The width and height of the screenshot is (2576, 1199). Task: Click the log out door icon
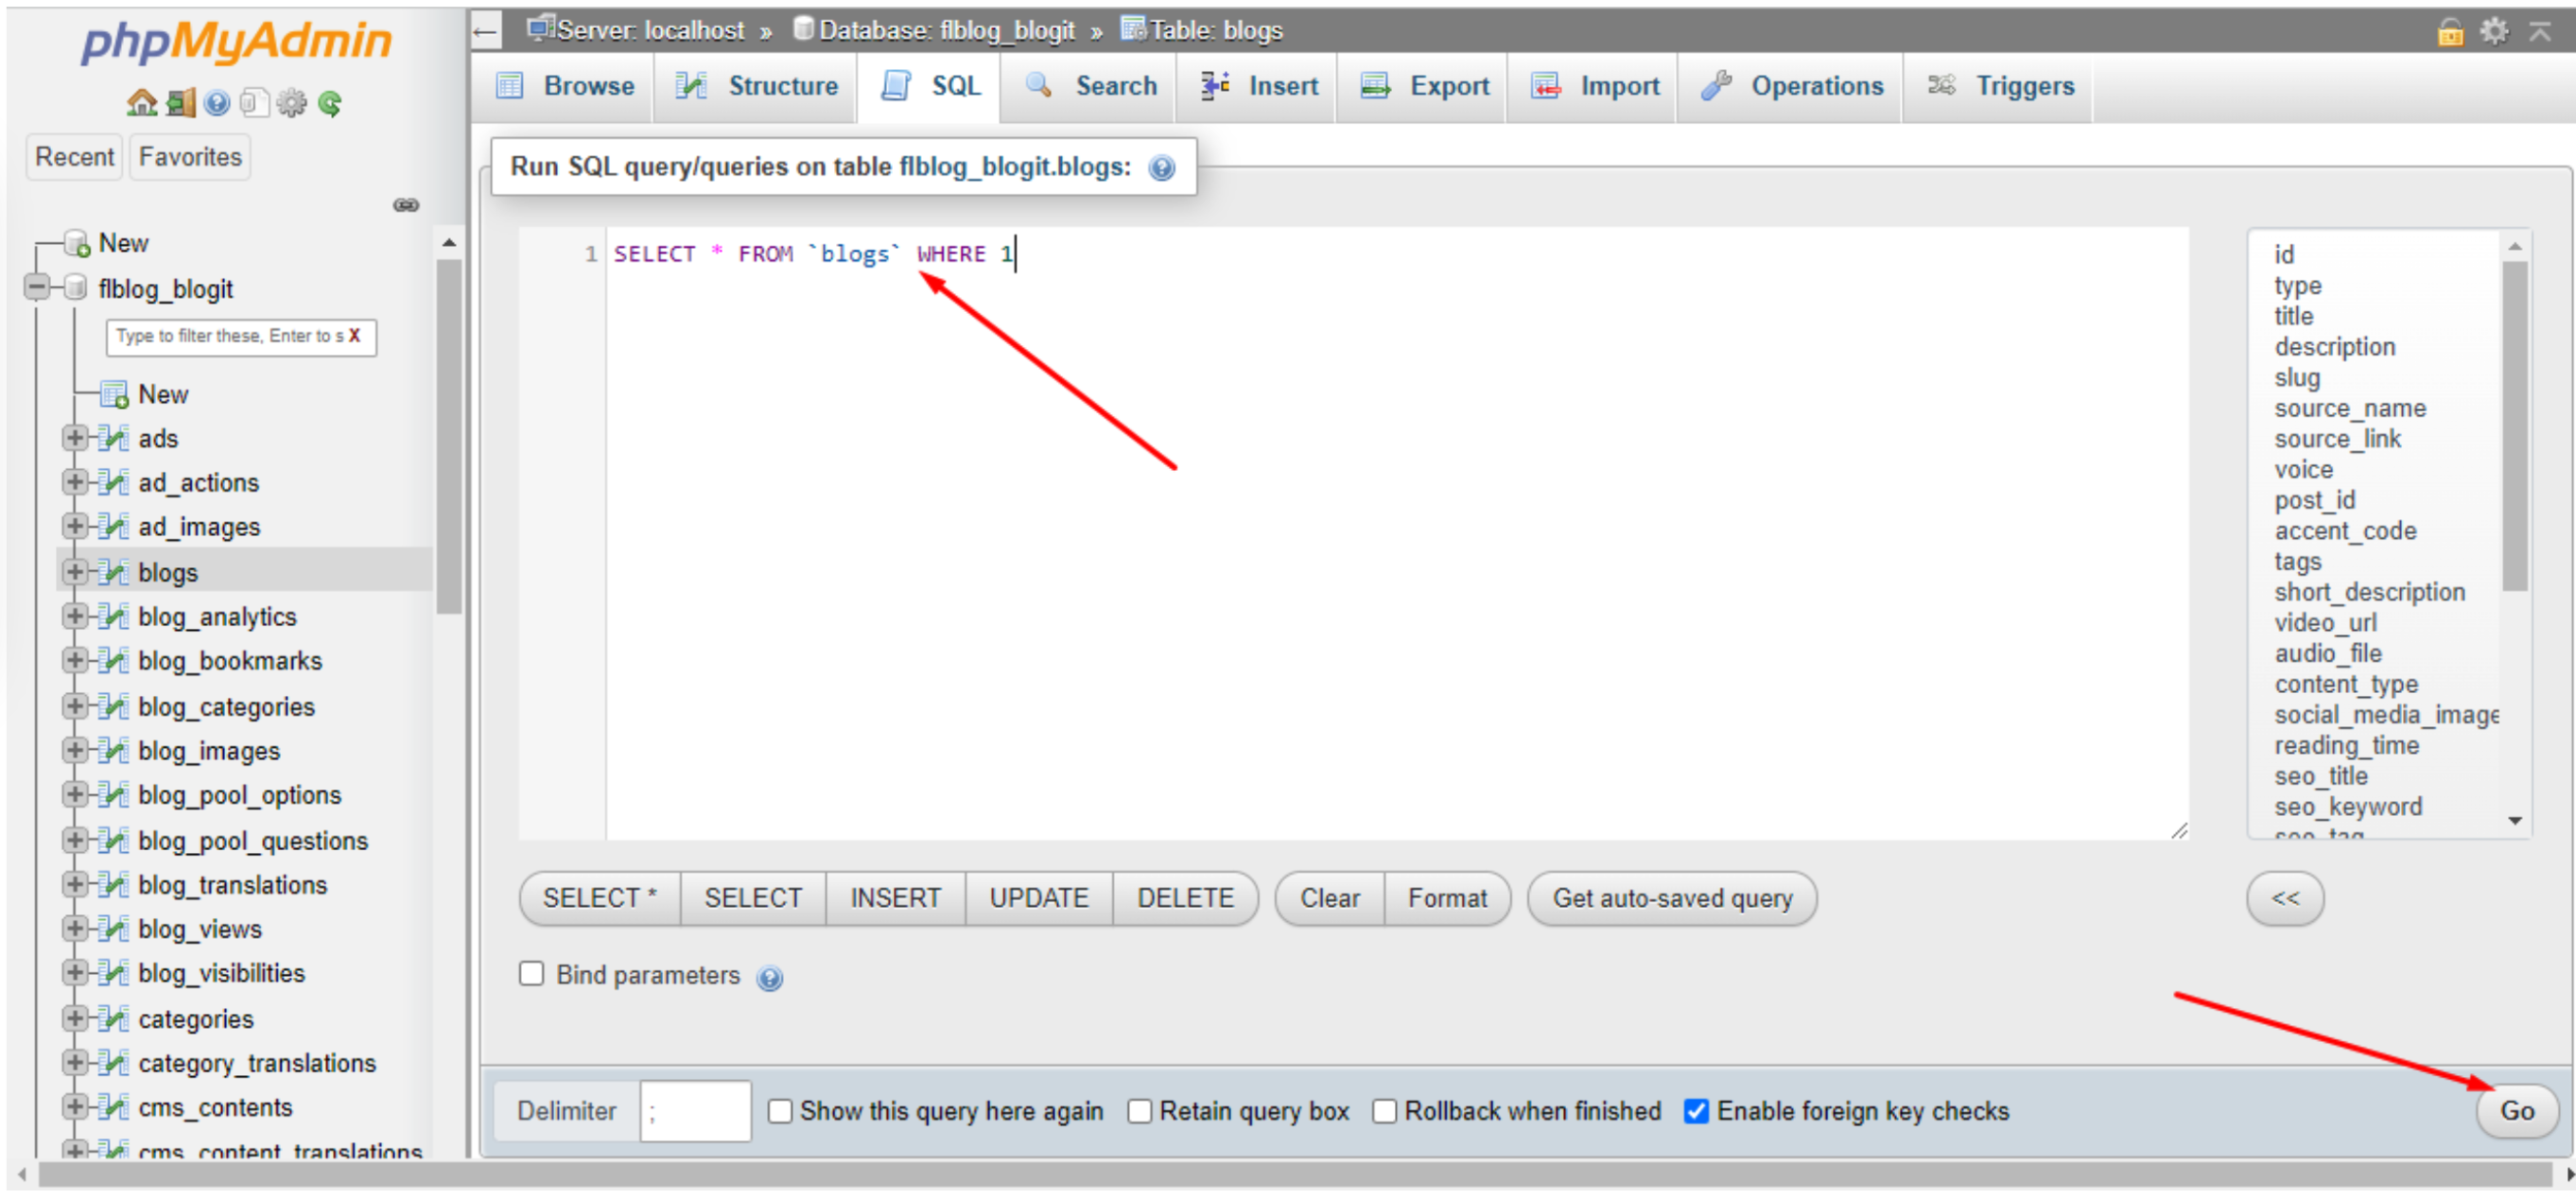(x=180, y=103)
